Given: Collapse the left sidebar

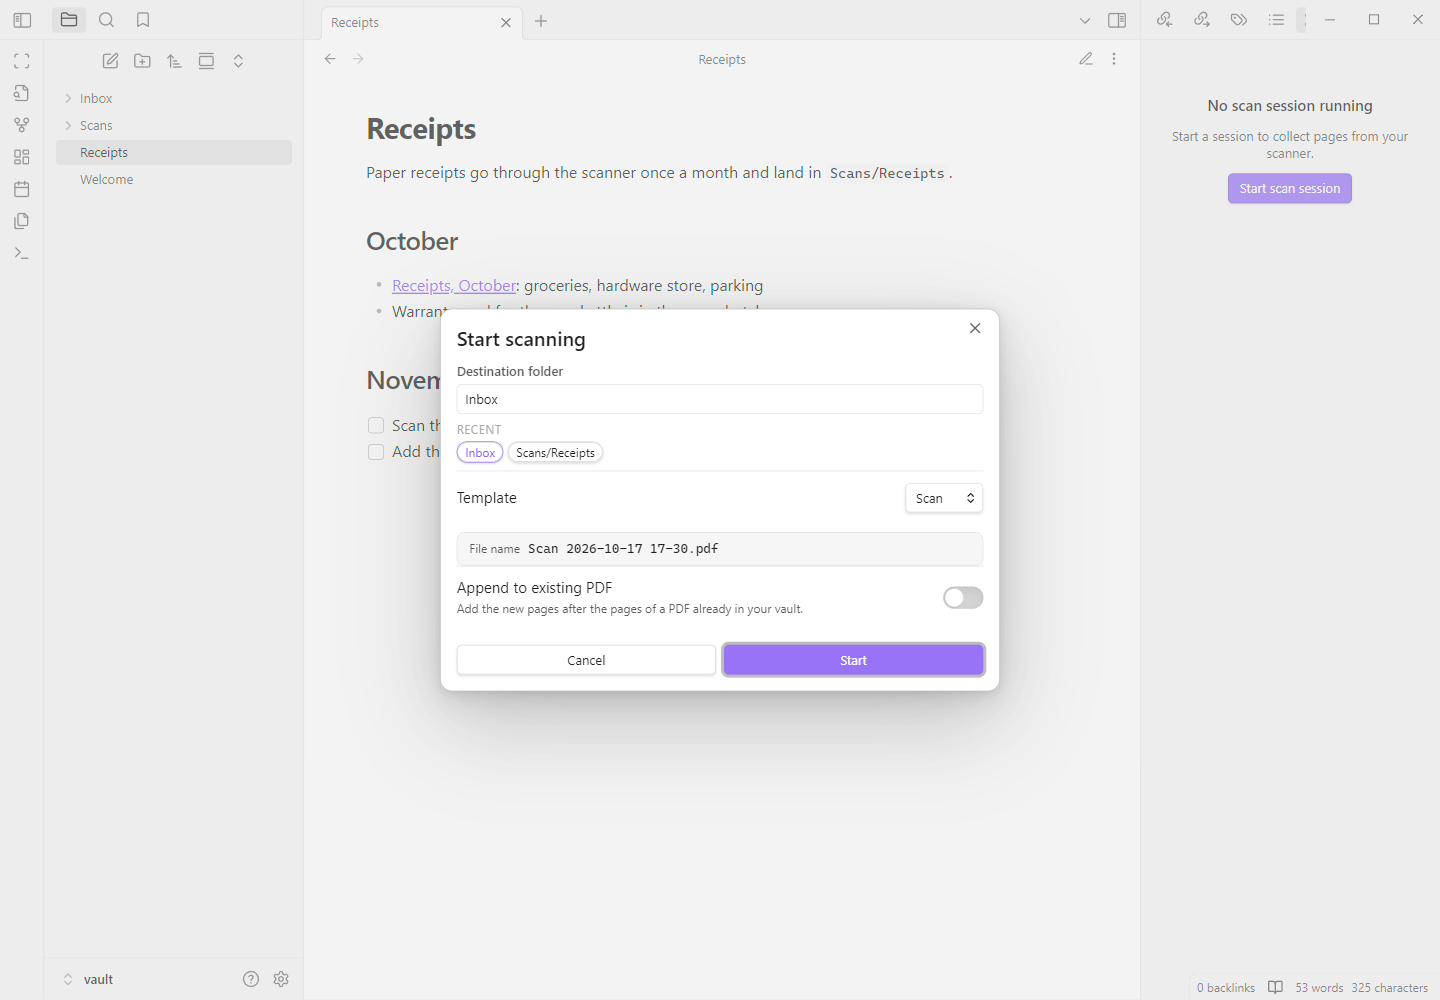Looking at the screenshot, I should pos(22,20).
